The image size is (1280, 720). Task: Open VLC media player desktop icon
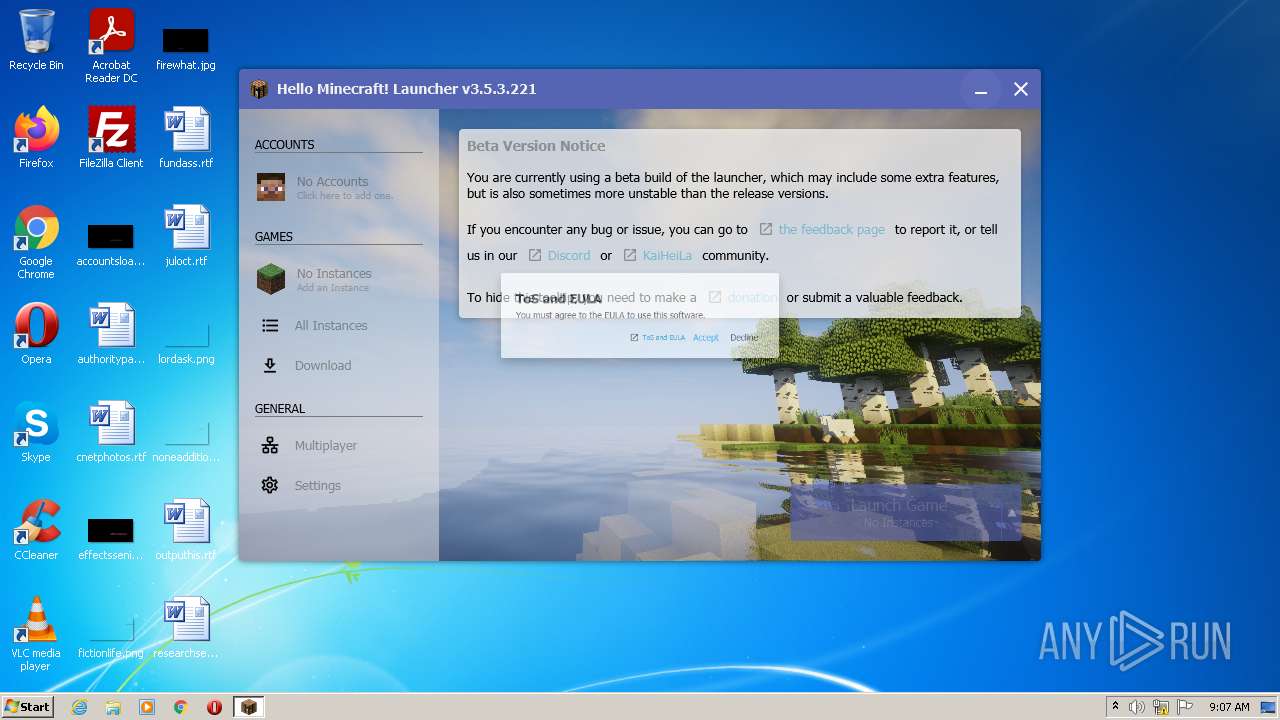pyautogui.click(x=36, y=634)
